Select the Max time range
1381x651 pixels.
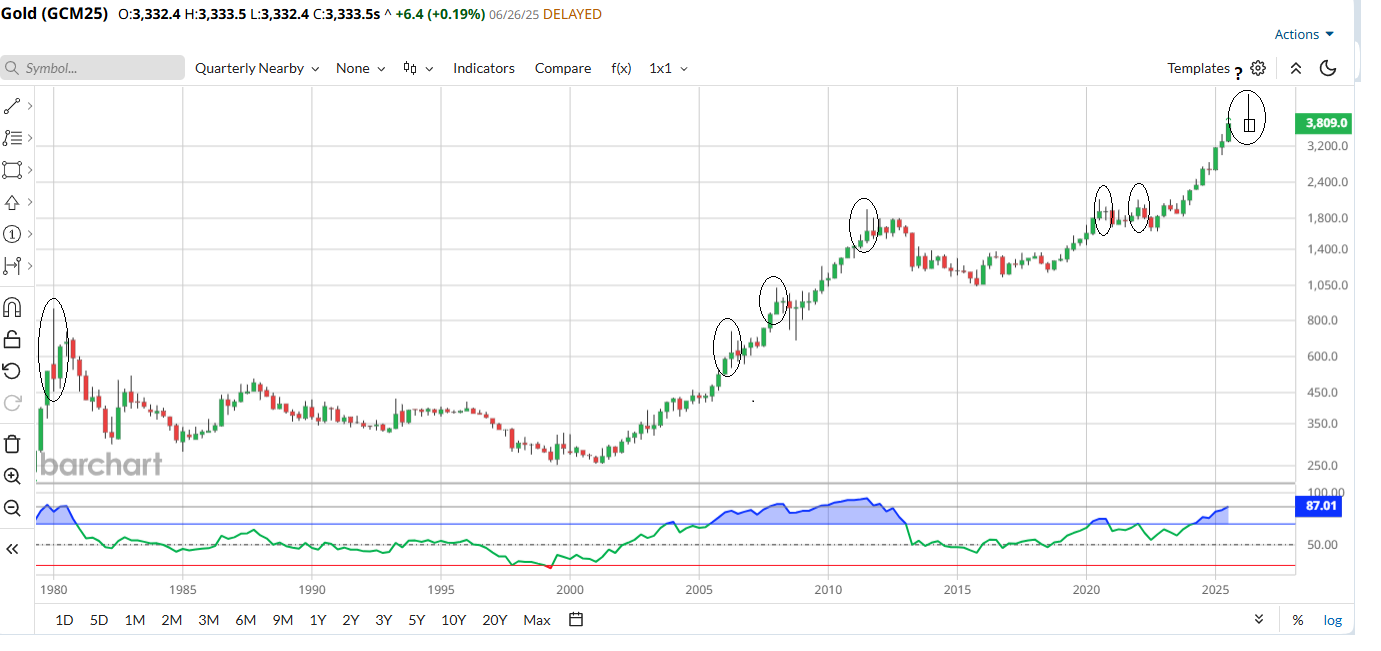537,620
